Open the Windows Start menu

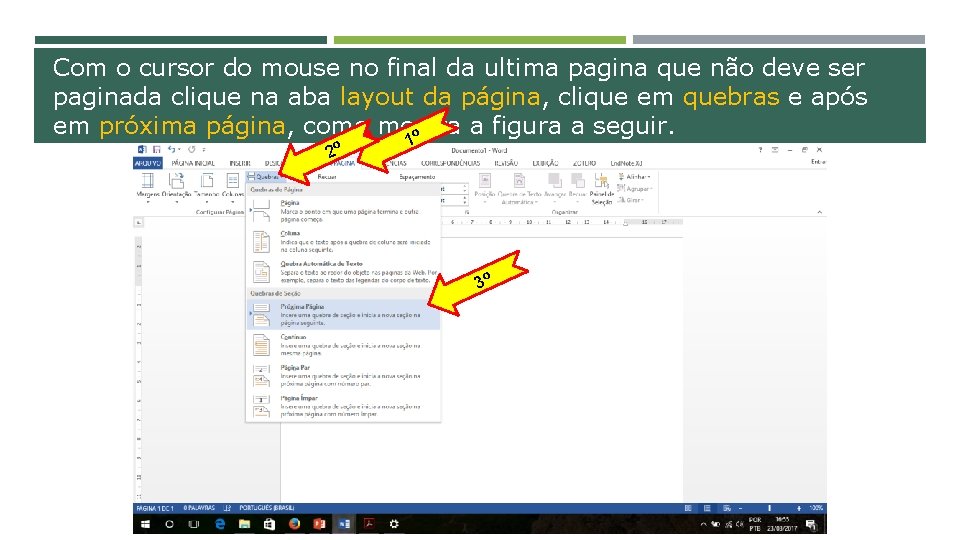[146, 524]
